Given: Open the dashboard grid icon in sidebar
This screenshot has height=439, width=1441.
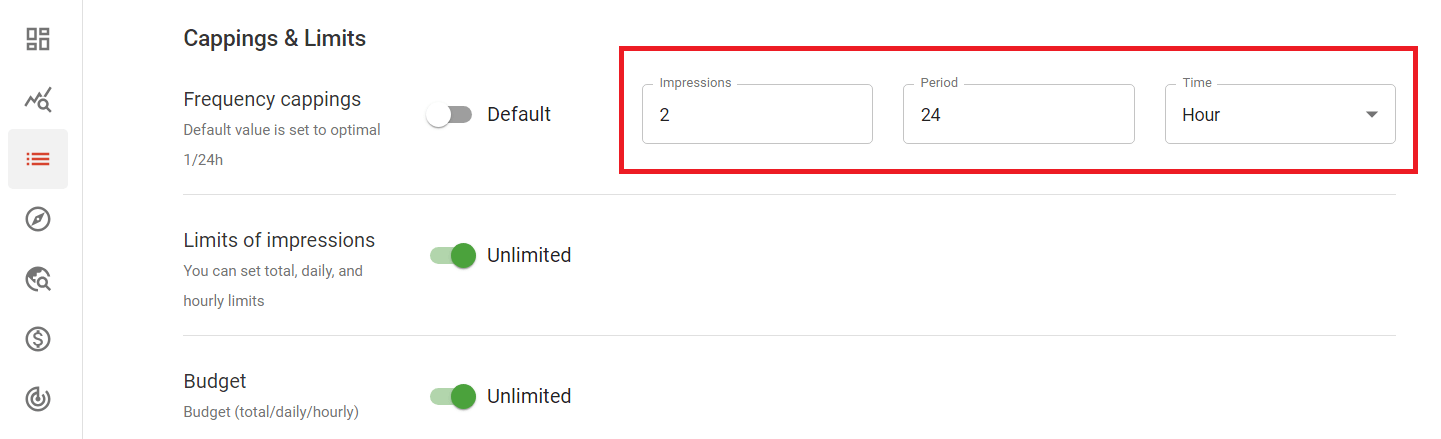Looking at the screenshot, I should point(38,39).
